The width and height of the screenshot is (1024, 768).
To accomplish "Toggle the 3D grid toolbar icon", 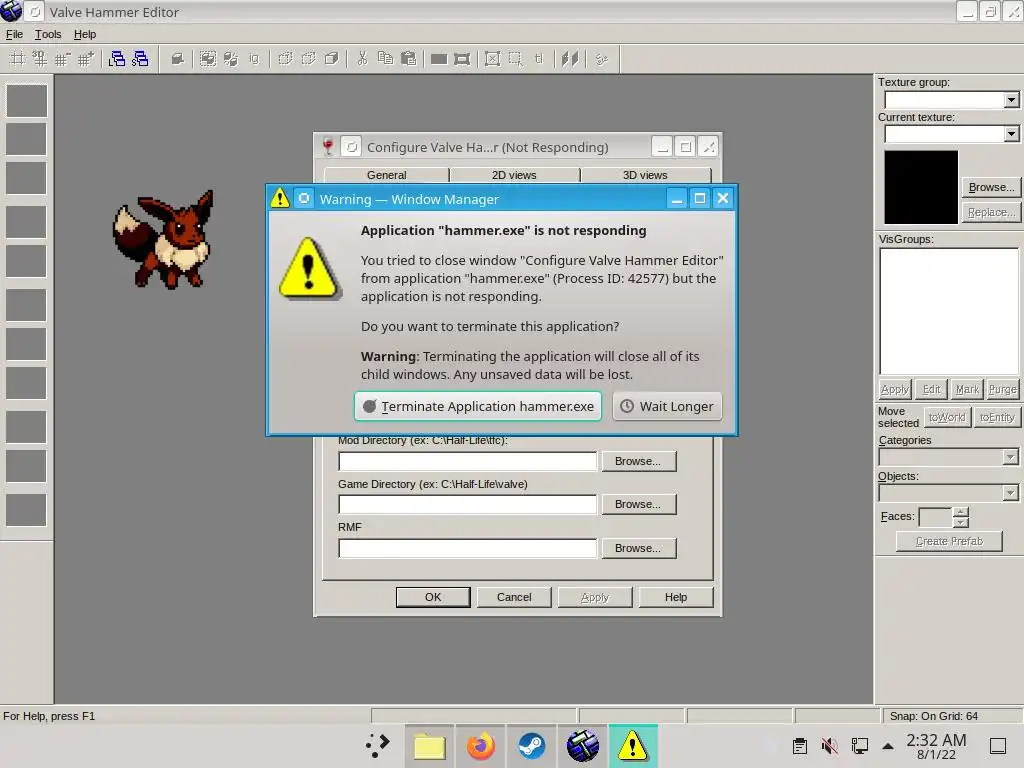I will tap(40, 59).
